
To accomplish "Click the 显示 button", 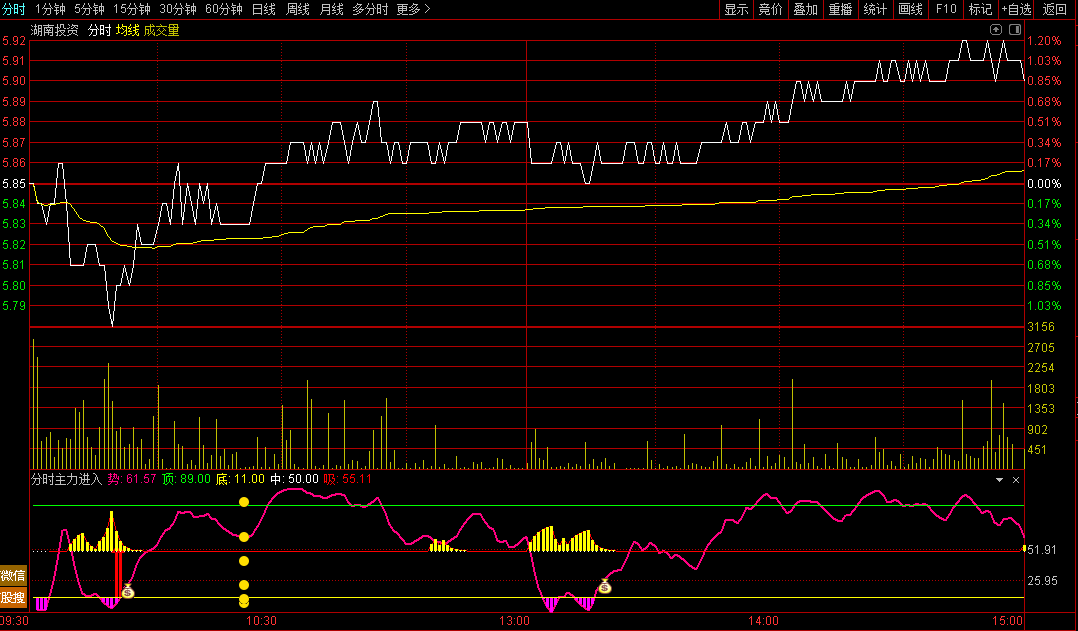I will (x=736, y=9).
